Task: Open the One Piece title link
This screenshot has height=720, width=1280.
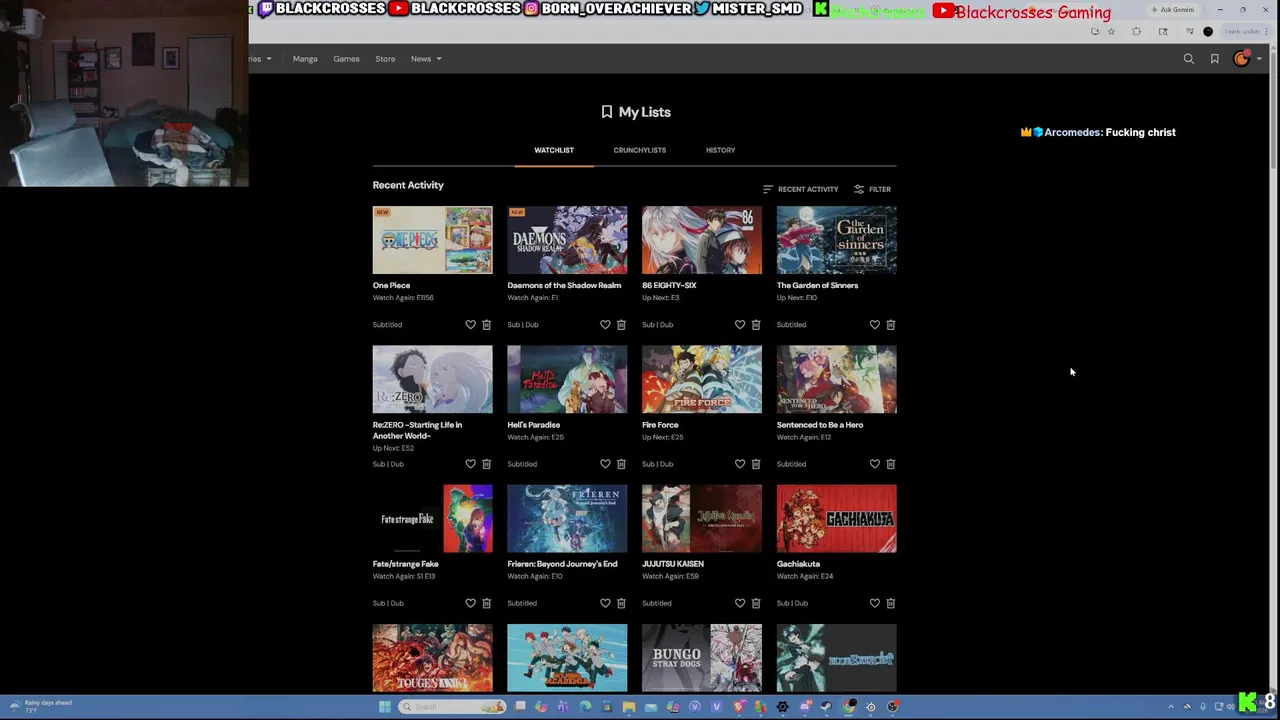Action: (x=391, y=285)
